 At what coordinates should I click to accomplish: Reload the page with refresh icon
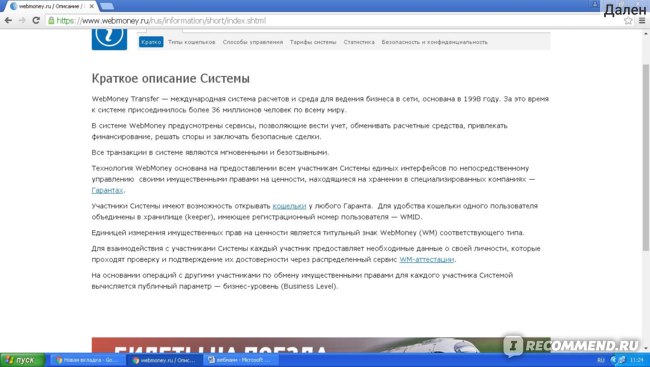click(36, 20)
